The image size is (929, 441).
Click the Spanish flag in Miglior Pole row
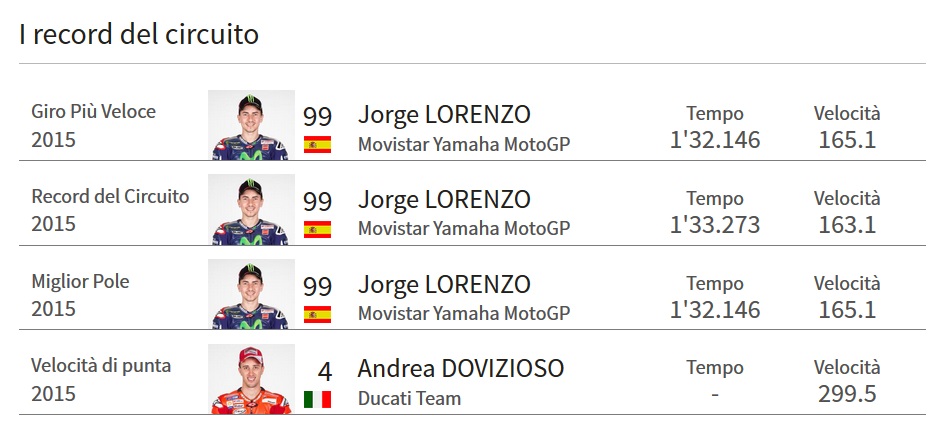[x=317, y=314]
